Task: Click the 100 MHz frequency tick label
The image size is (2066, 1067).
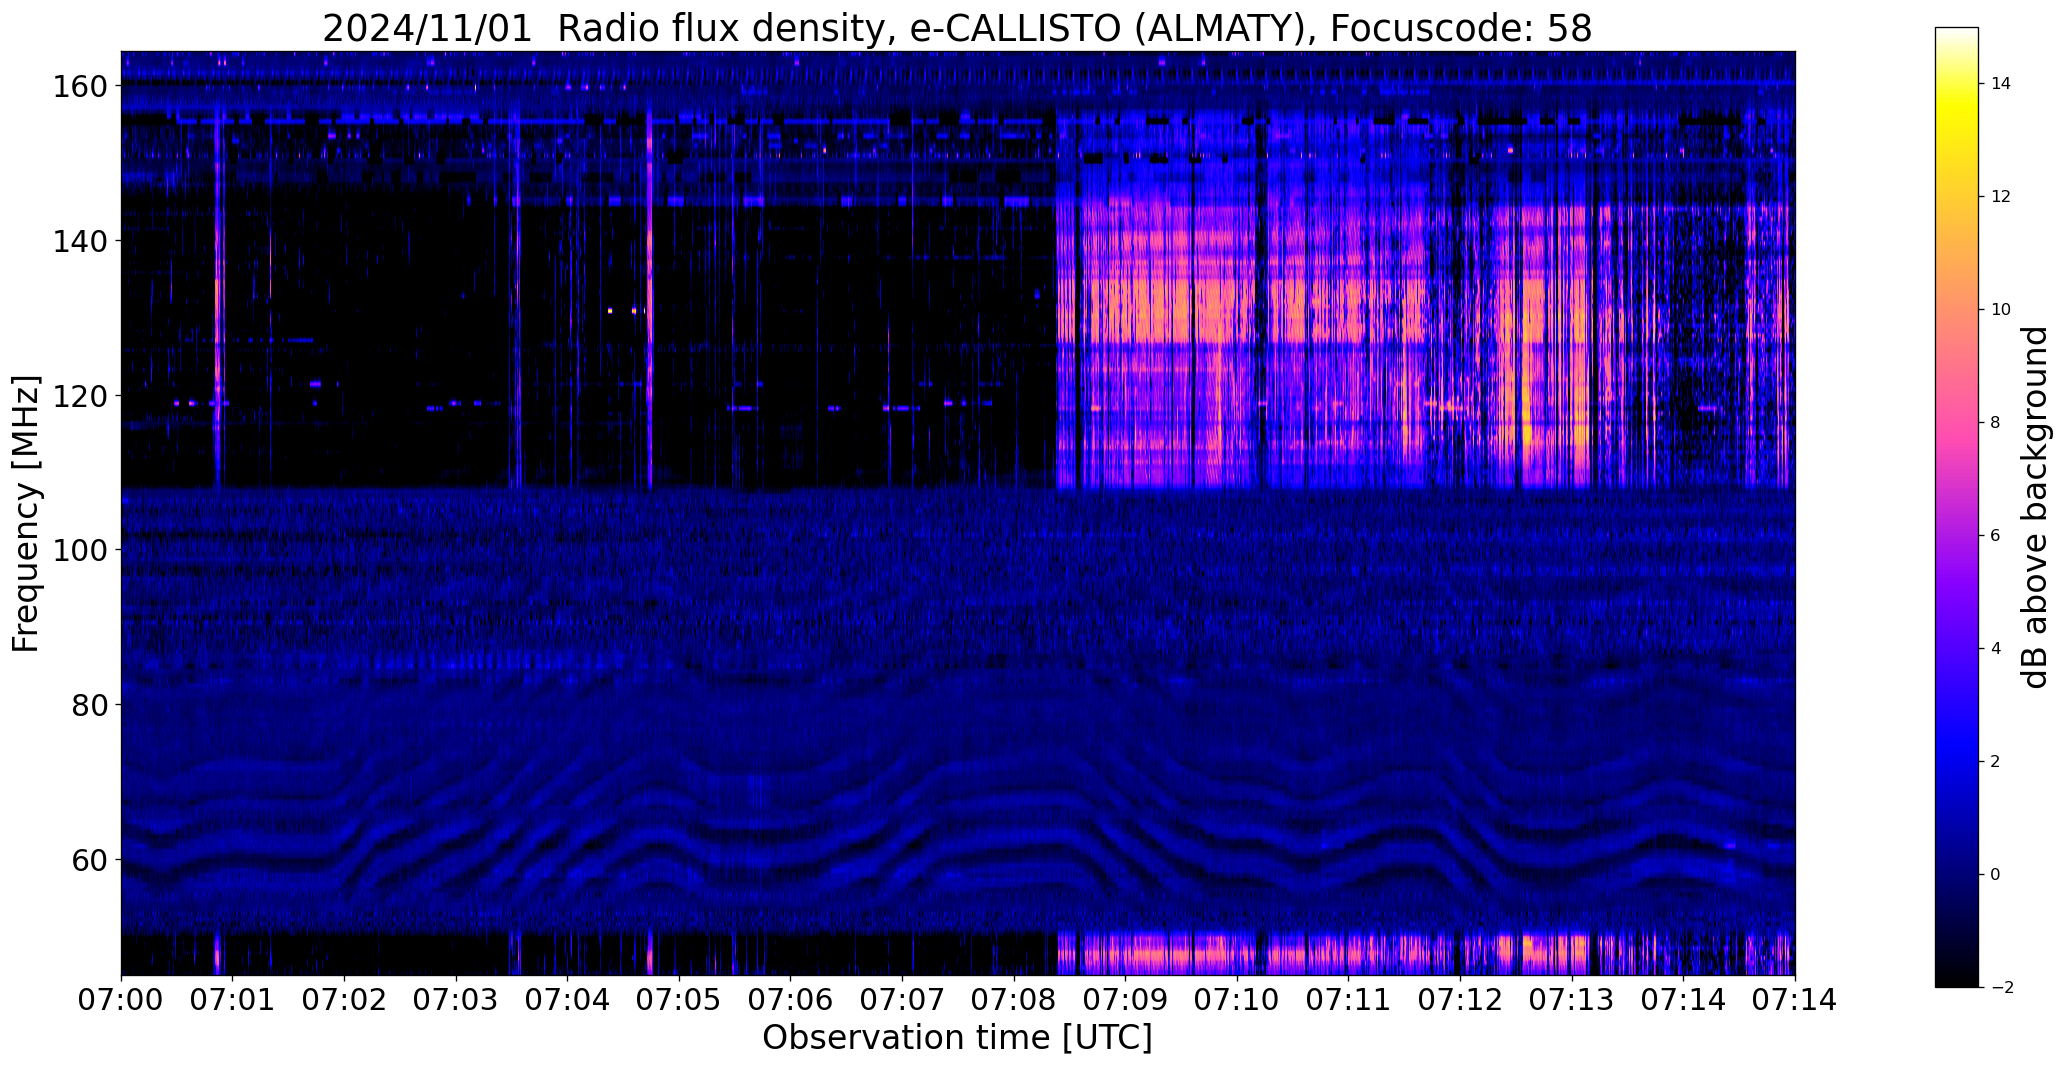Action: coord(79,550)
